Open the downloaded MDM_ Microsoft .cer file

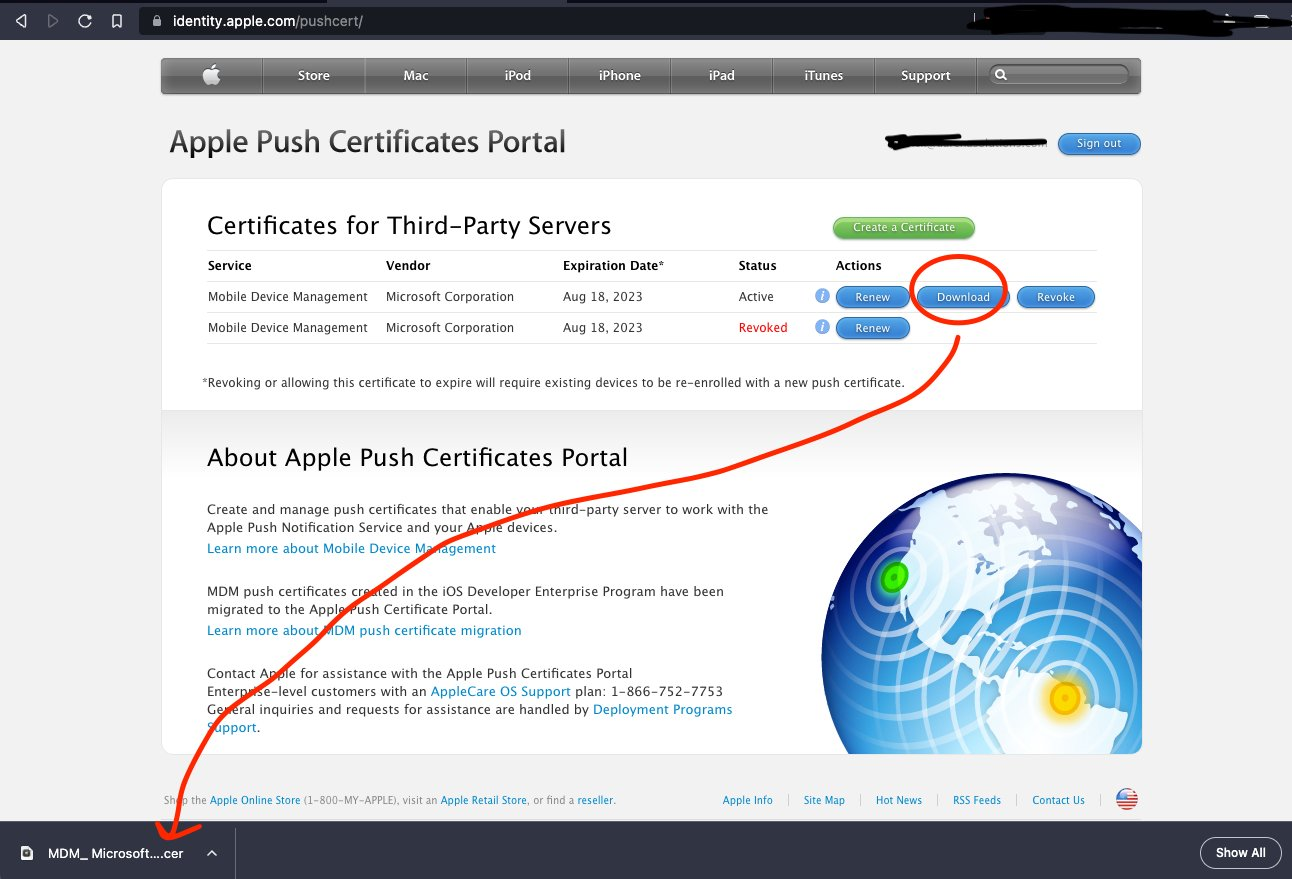pyautogui.click(x=116, y=853)
